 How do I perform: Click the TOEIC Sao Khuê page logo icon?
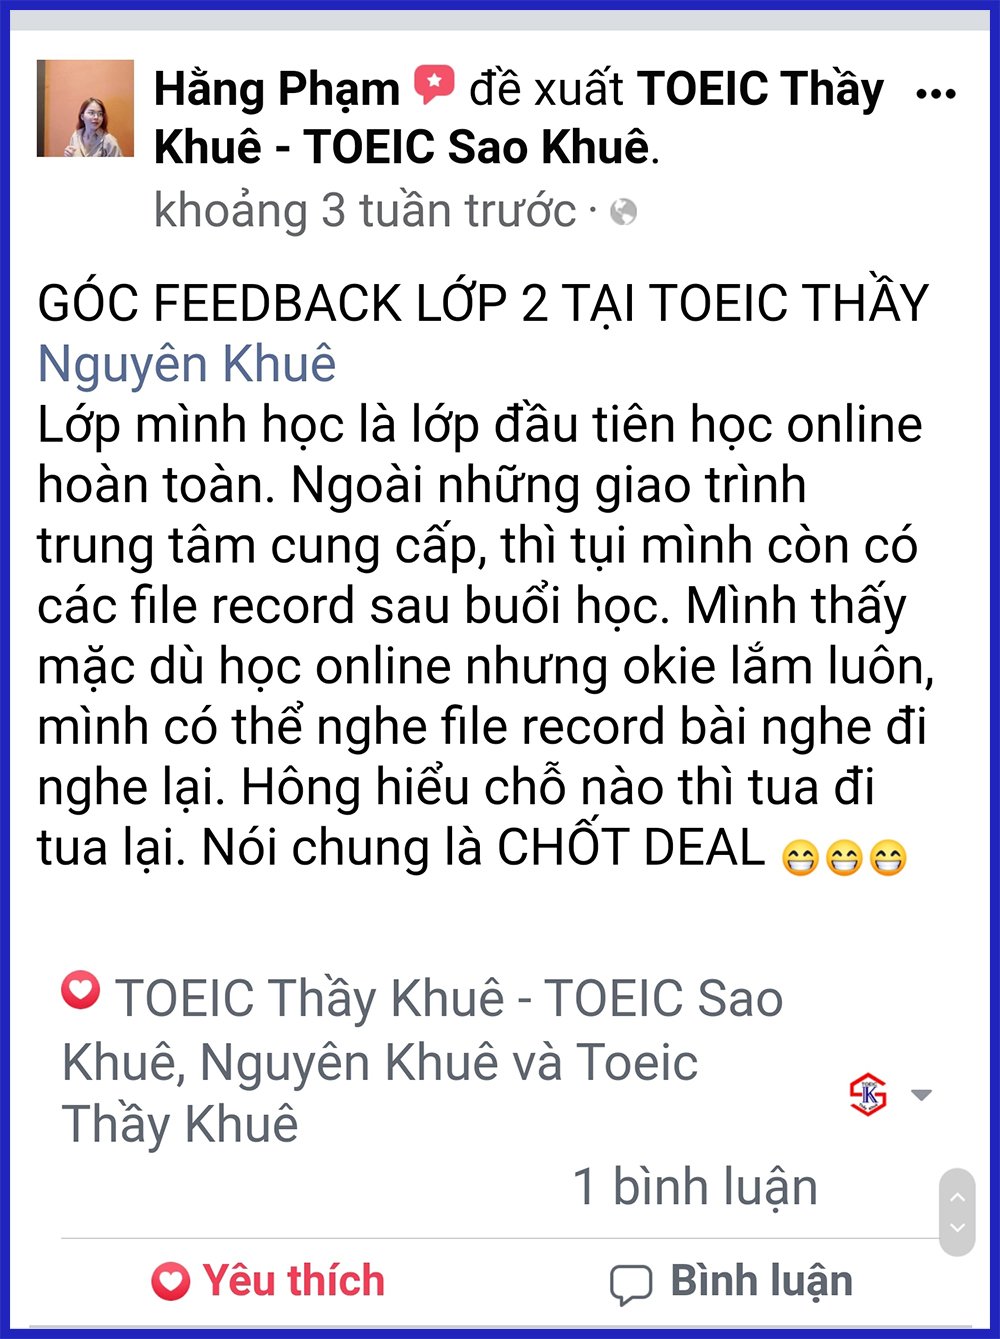pos(868,1094)
